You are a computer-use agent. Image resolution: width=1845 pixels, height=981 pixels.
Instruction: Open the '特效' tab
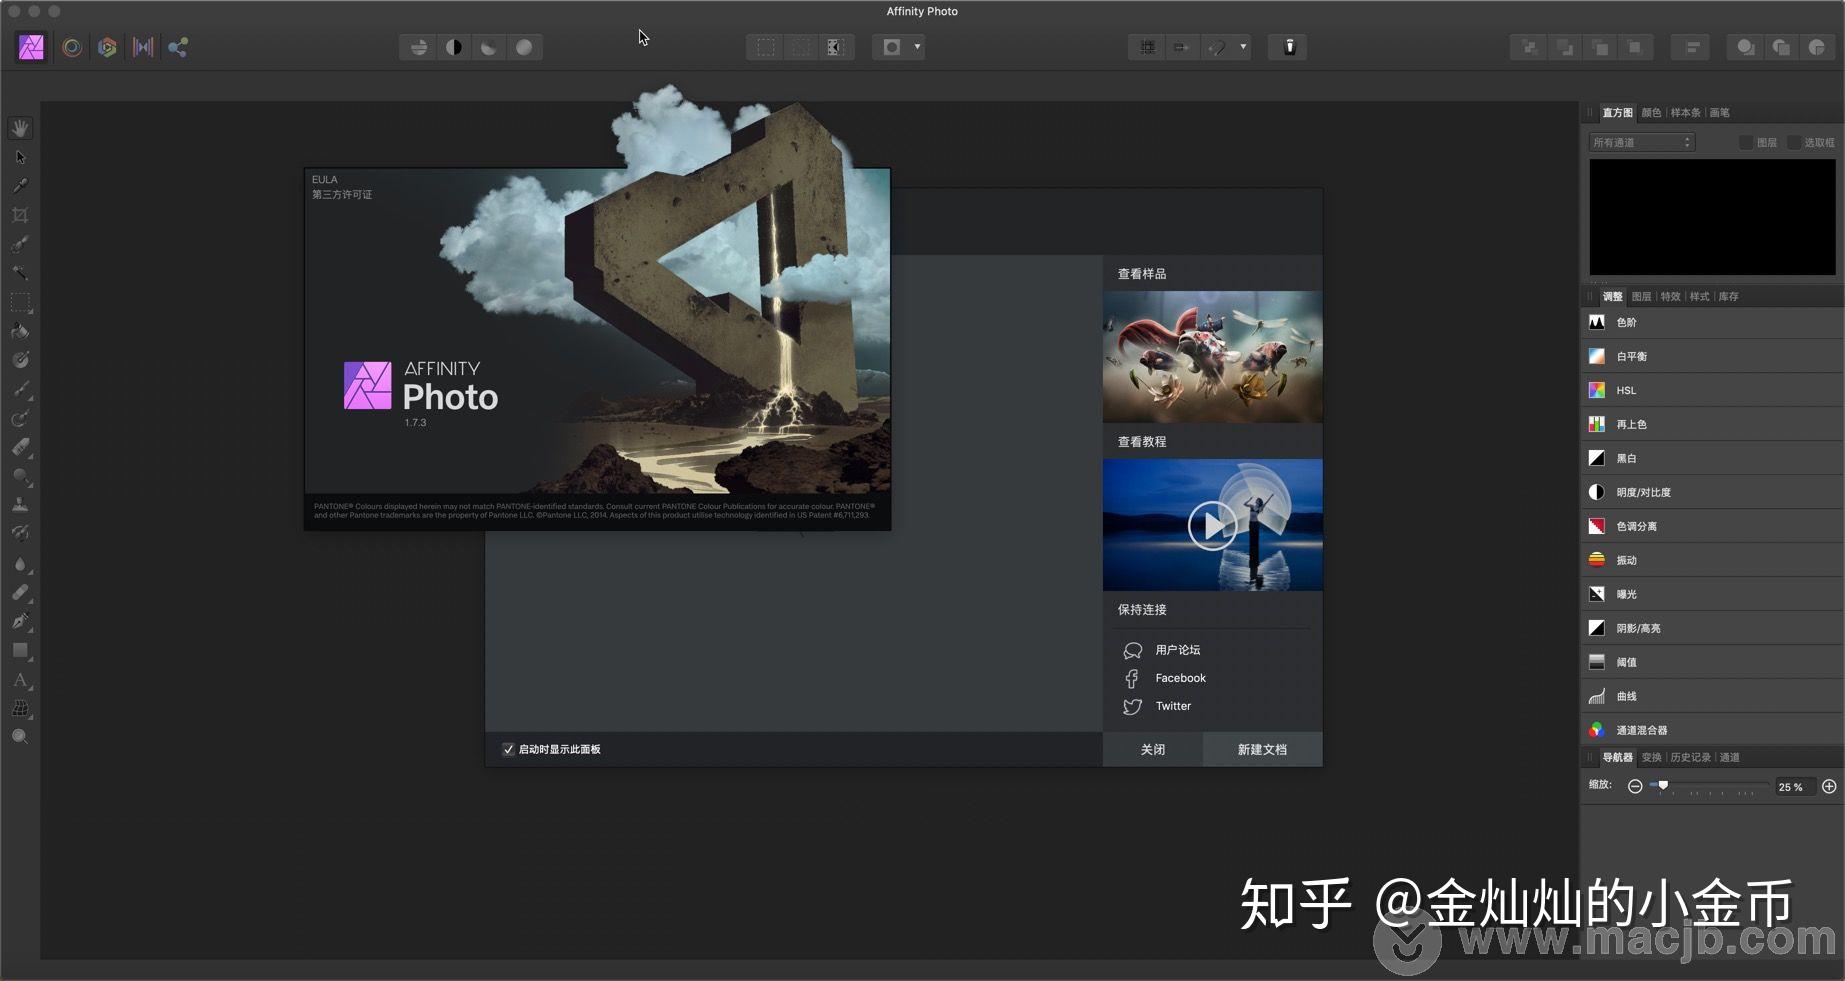tap(1670, 297)
